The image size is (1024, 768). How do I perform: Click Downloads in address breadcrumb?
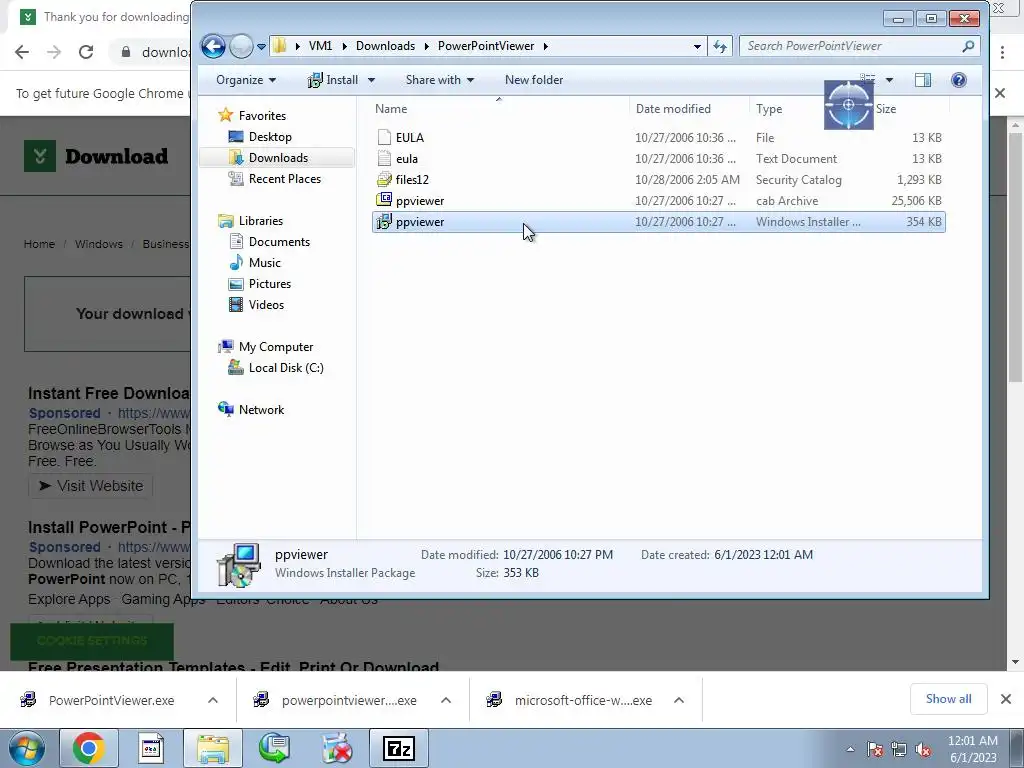385,46
